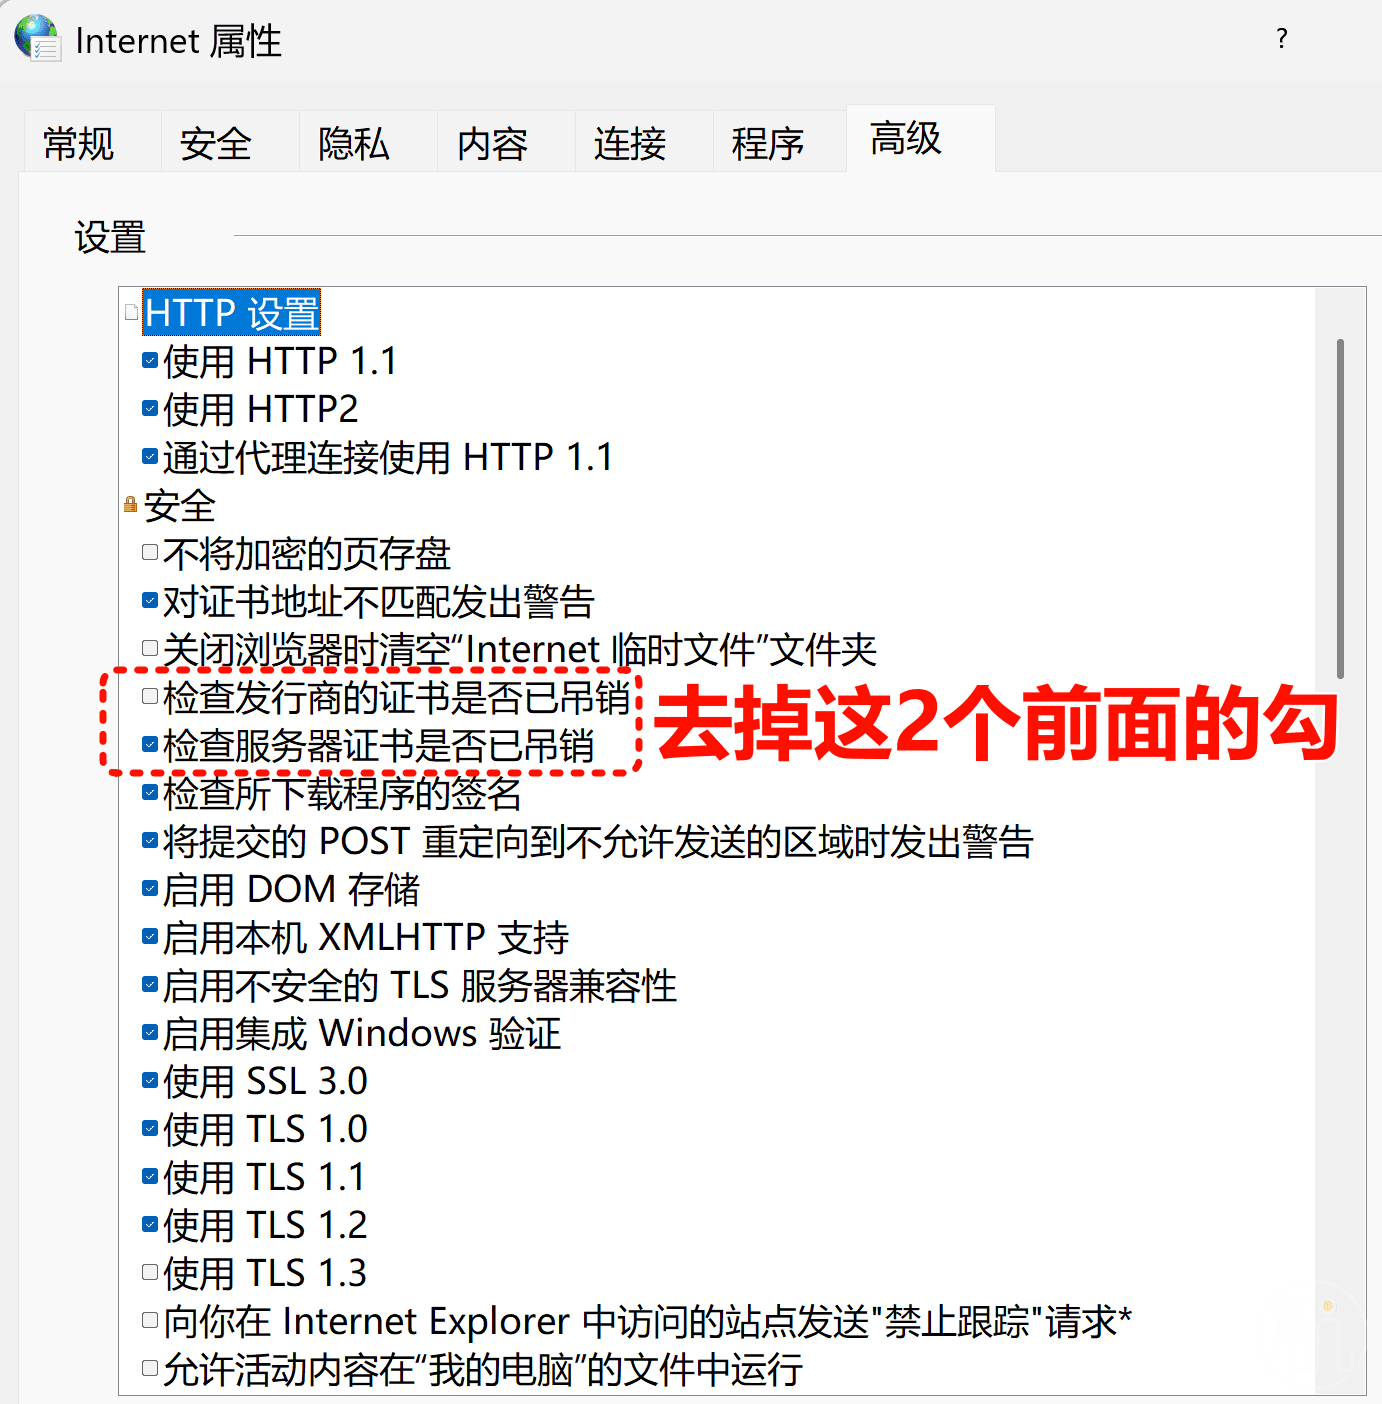
Task: Open the 连接 tab
Action: [630, 143]
